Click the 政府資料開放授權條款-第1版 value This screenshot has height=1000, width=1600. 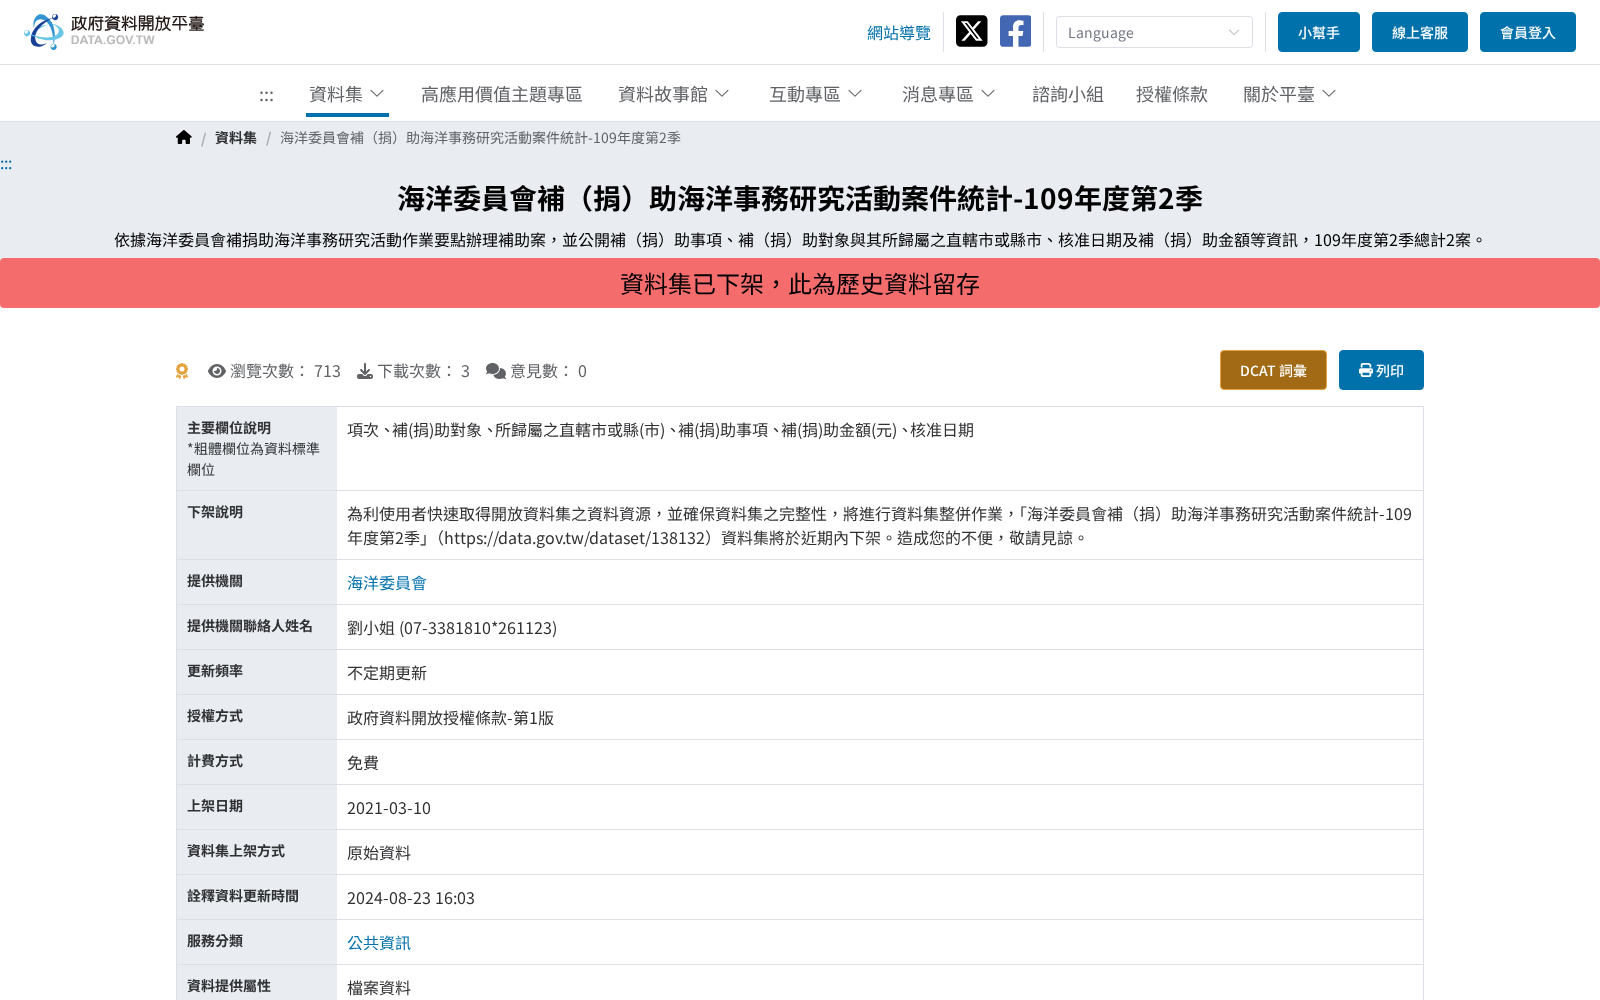pos(450,718)
